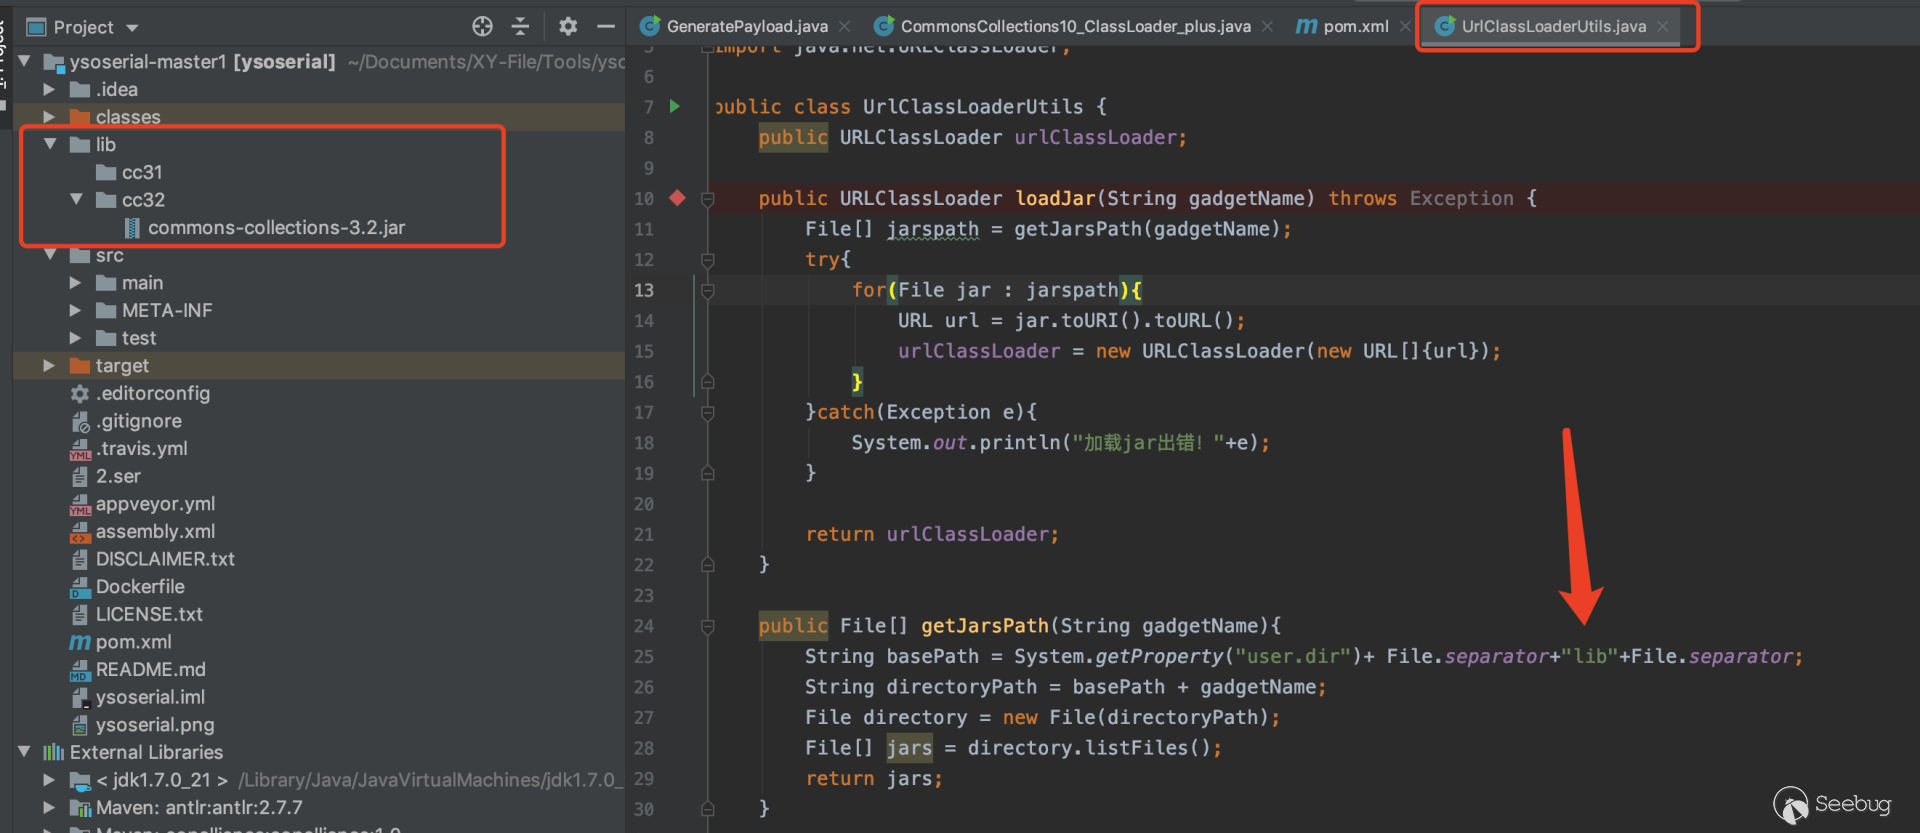Select the Dockerfile file icon
The height and width of the screenshot is (833, 1920).
pos(80,587)
